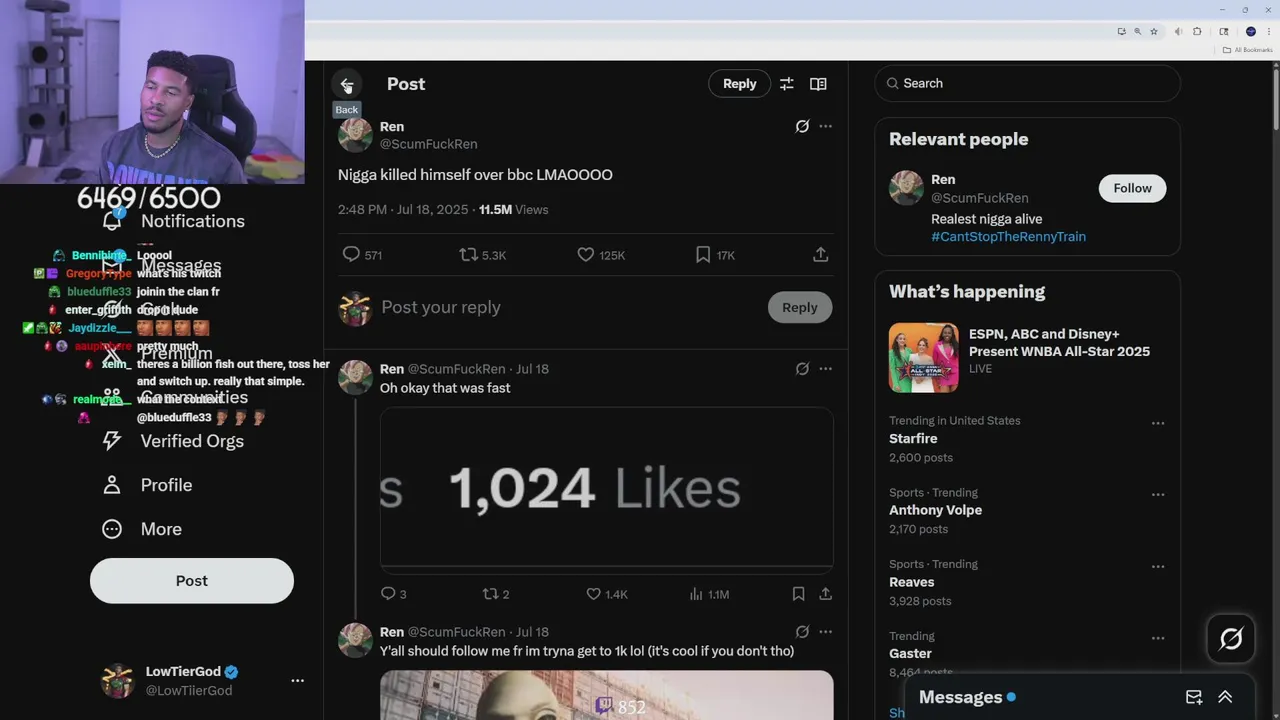Open Profile in the sidebar
Viewport: 1280px width, 720px height.
(147, 485)
